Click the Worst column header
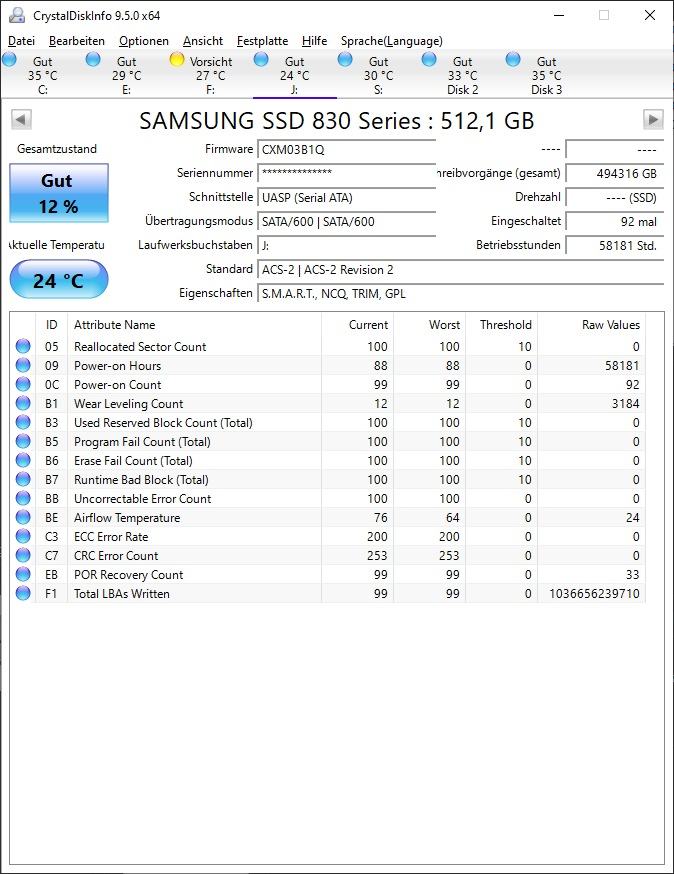The height and width of the screenshot is (874, 674). point(429,324)
